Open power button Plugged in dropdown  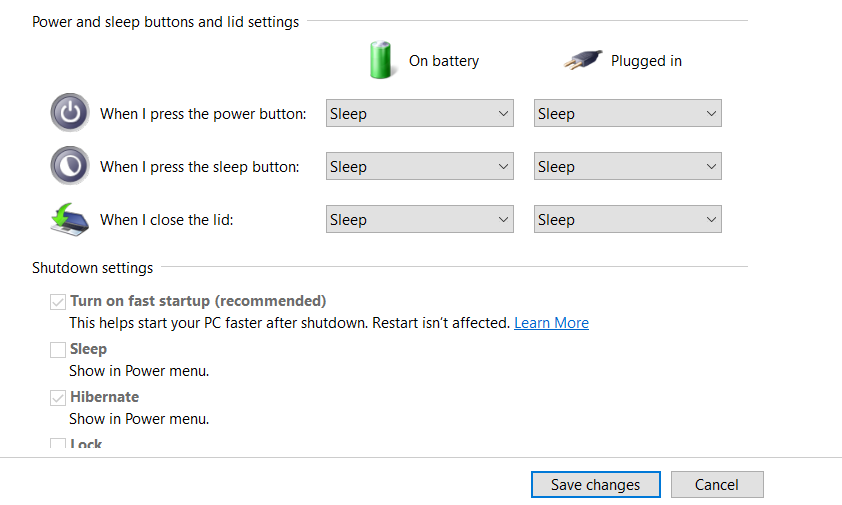pos(627,114)
